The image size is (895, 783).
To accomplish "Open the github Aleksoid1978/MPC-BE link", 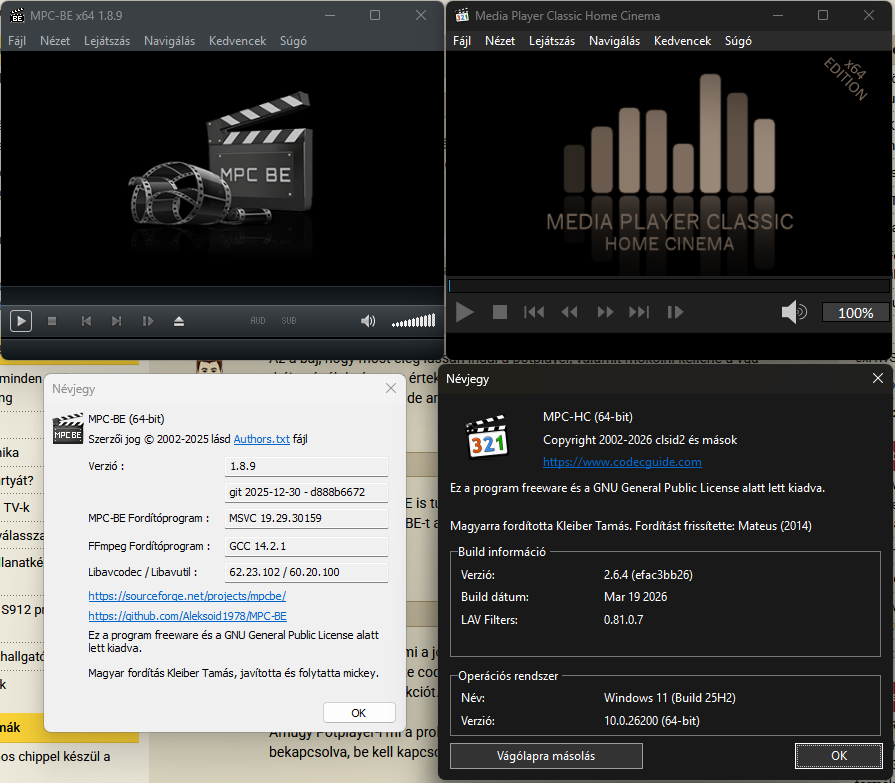I will point(187,616).
